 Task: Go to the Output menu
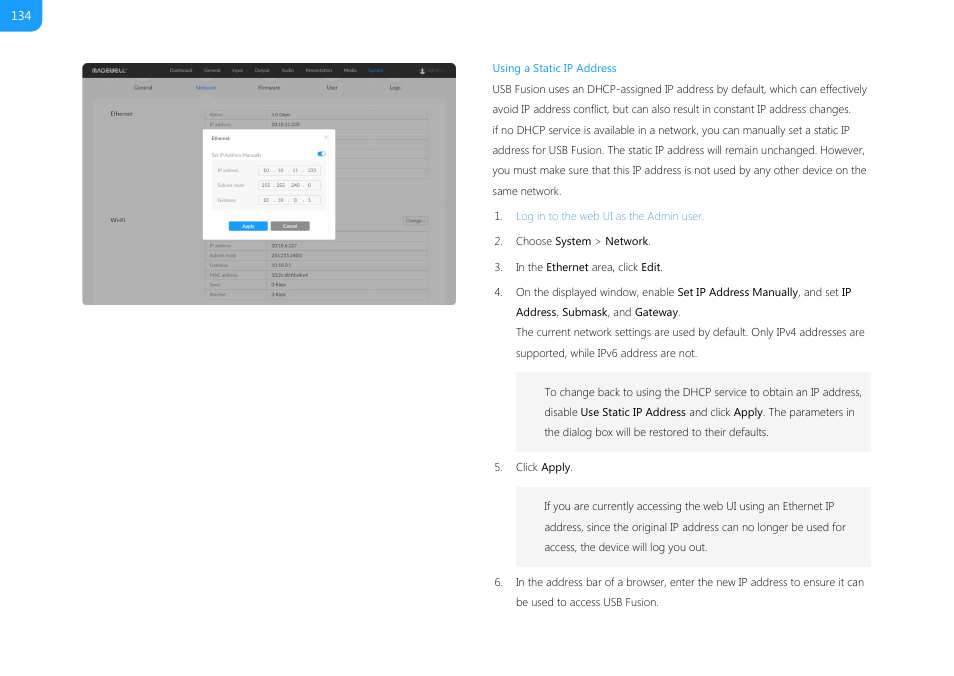tap(262, 71)
